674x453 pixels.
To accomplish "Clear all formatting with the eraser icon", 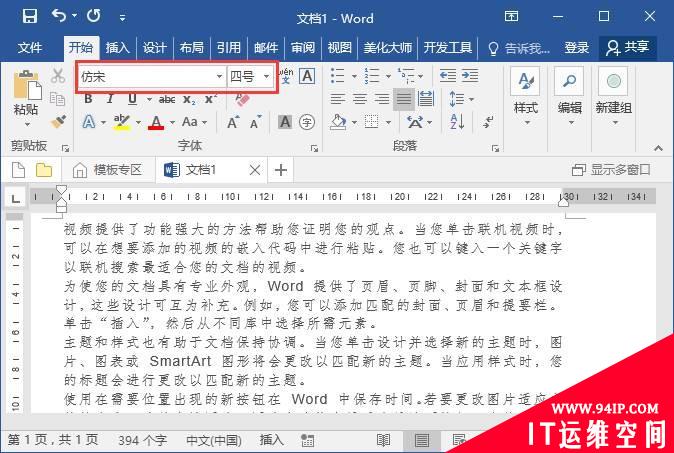I will tap(242, 99).
